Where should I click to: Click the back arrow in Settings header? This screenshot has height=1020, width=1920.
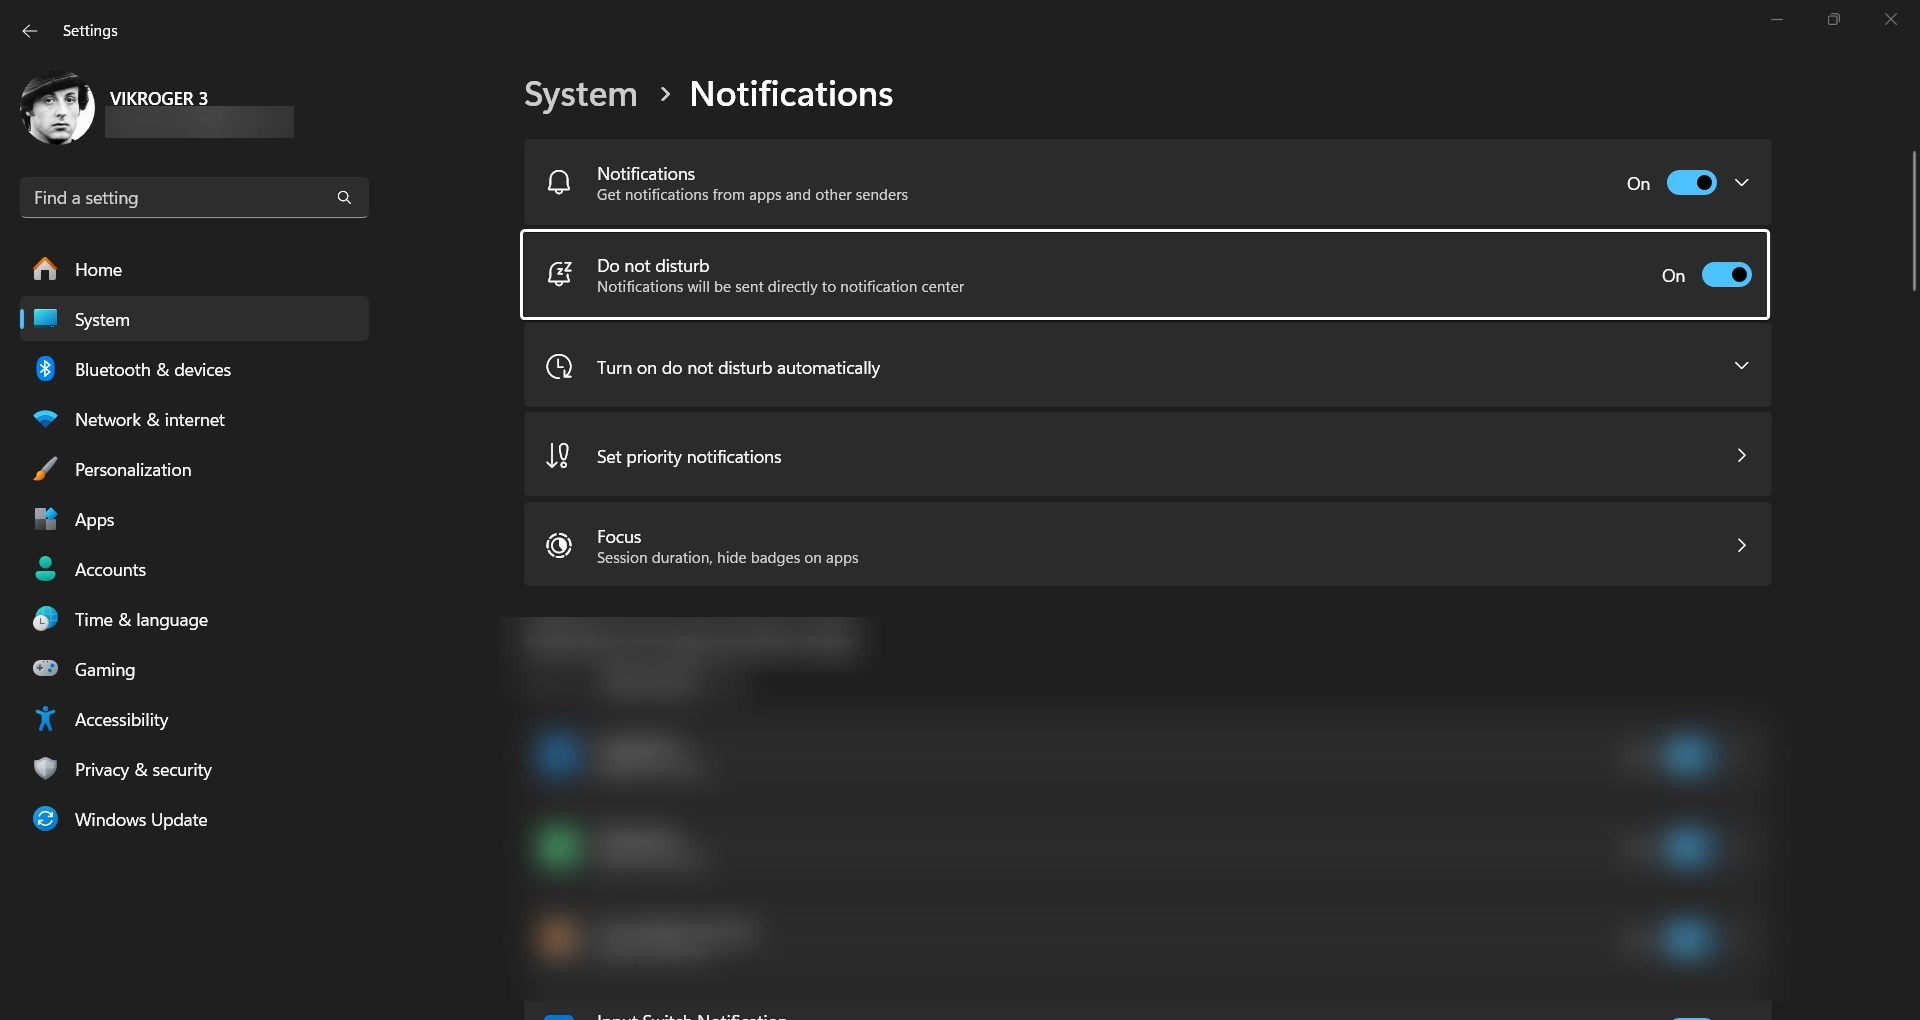pos(30,31)
